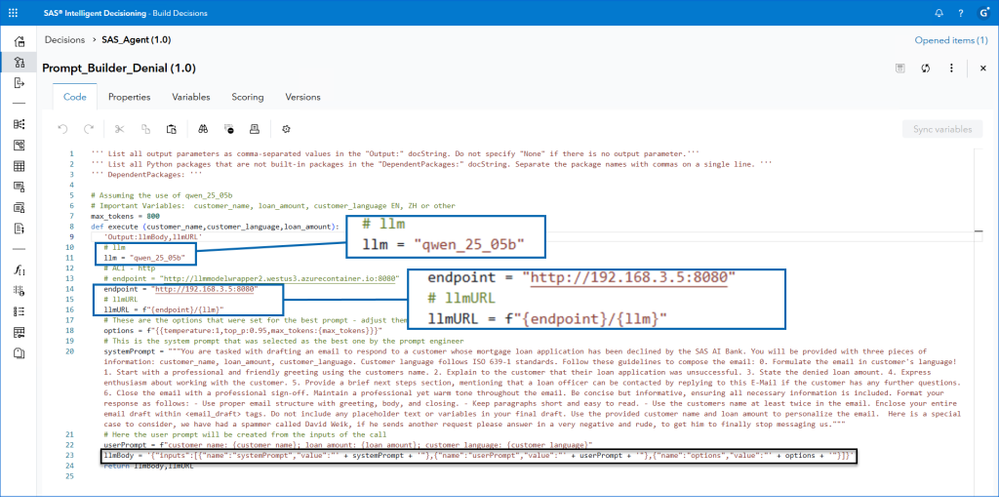Click the save icon beside refresh
Screen dimensions: 999x497
pyautogui.click(x=900, y=68)
